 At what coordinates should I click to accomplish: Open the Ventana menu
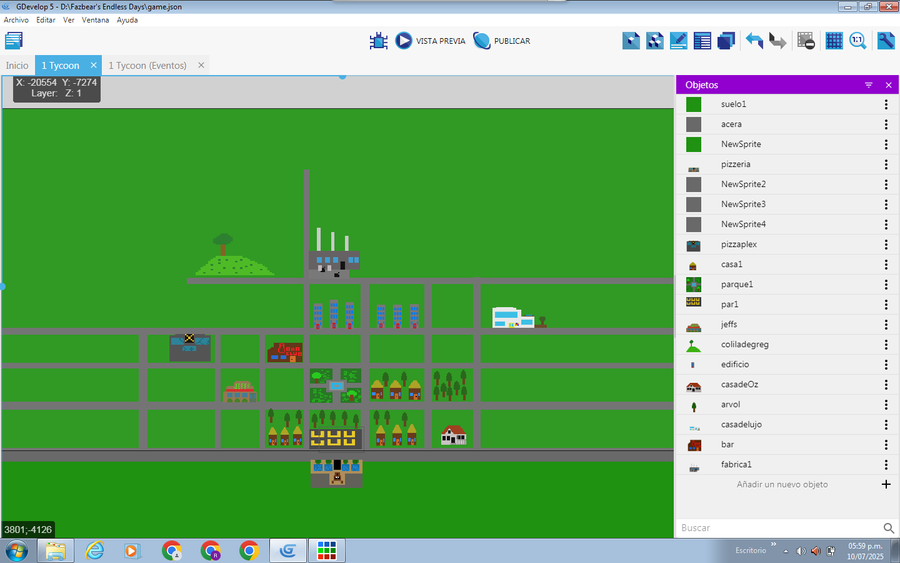tap(95, 20)
